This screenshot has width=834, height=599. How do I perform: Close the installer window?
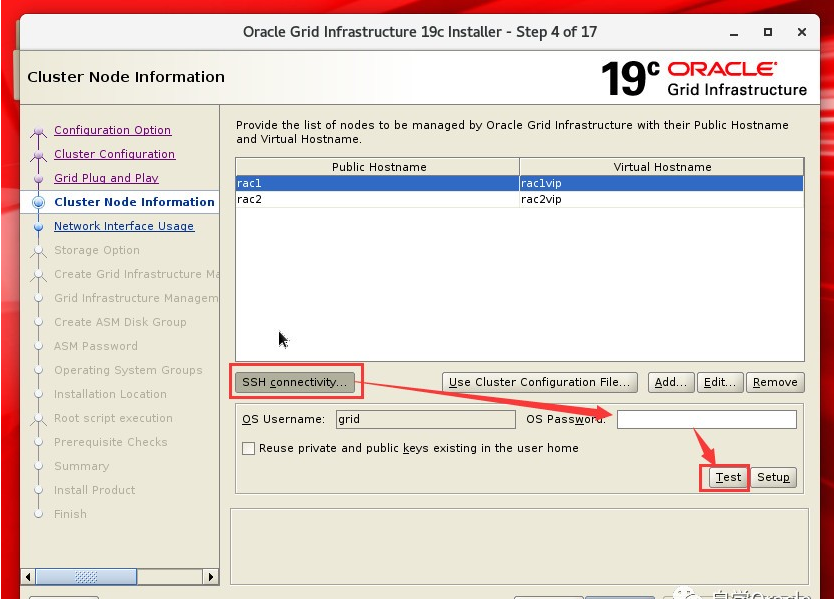tap(802, 32)
